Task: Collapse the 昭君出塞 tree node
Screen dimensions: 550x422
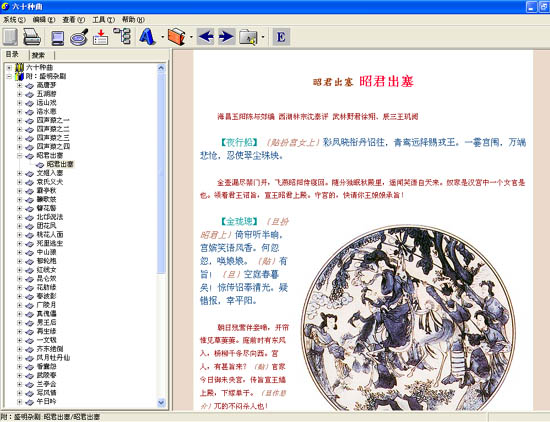Action: 20,155
